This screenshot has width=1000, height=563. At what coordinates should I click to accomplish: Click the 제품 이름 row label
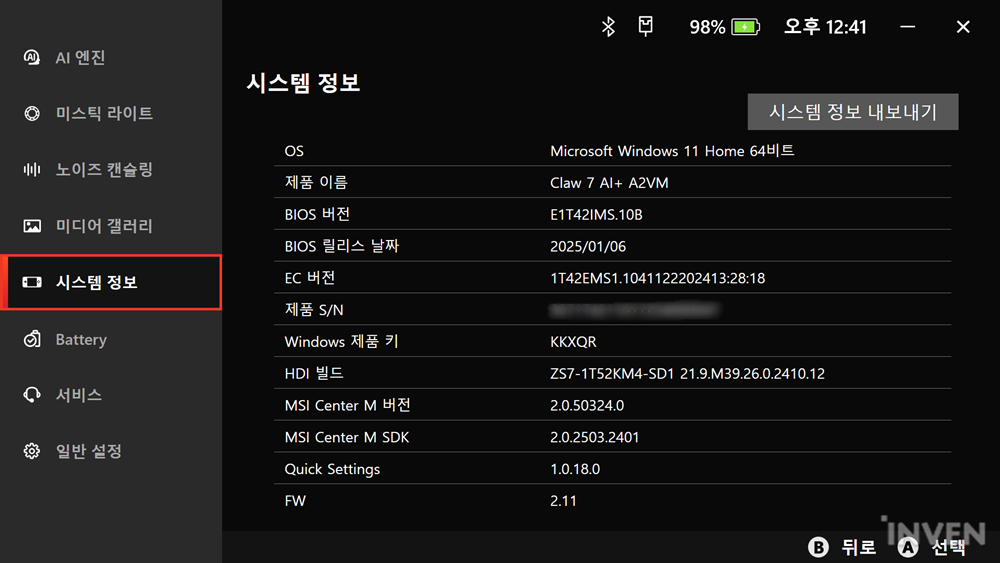coord(316,182)
